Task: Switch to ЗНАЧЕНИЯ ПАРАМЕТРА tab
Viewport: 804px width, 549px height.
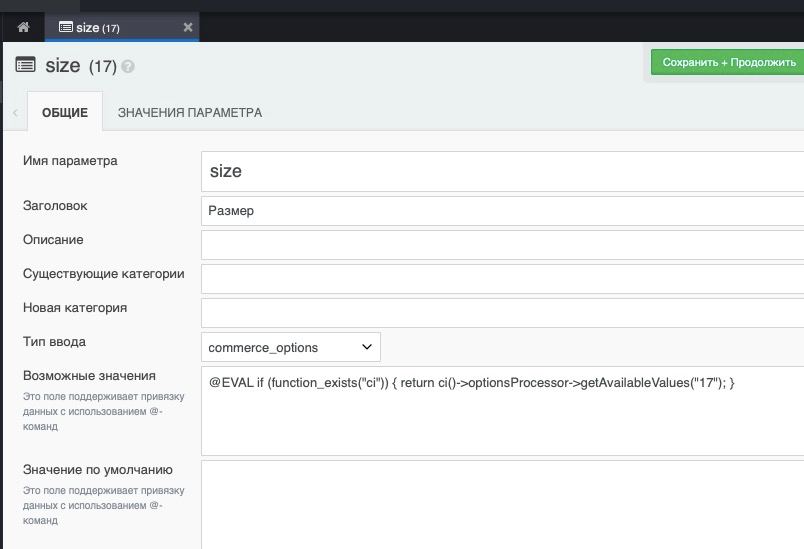Action: pos(190,112)
